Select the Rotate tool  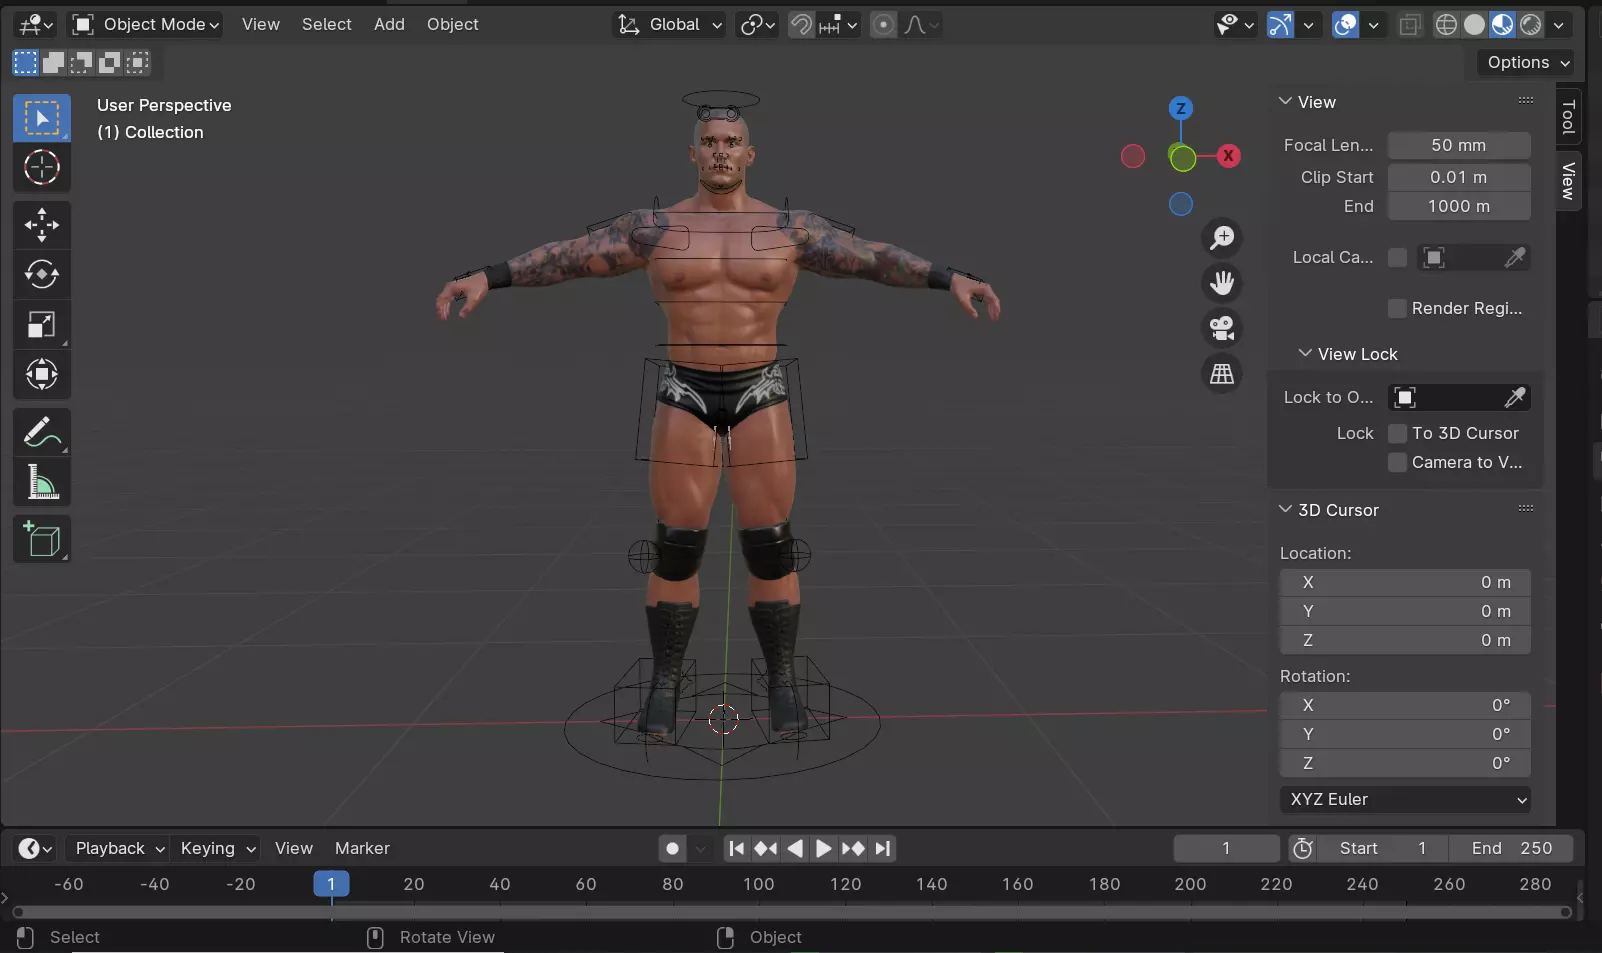coord(41,274)
